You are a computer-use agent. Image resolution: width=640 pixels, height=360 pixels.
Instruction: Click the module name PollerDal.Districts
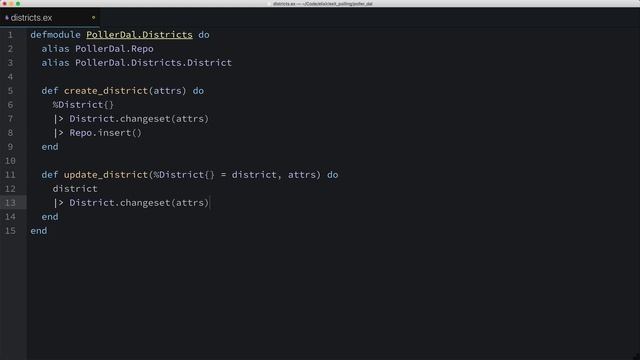[x=139, y=35]
